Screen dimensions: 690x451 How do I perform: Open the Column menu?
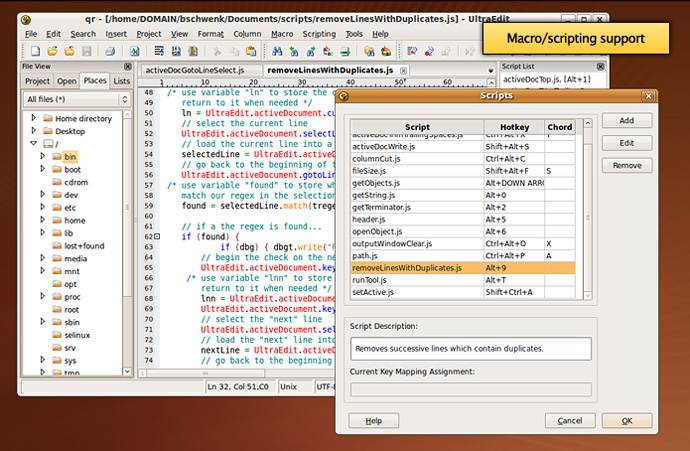247,34
